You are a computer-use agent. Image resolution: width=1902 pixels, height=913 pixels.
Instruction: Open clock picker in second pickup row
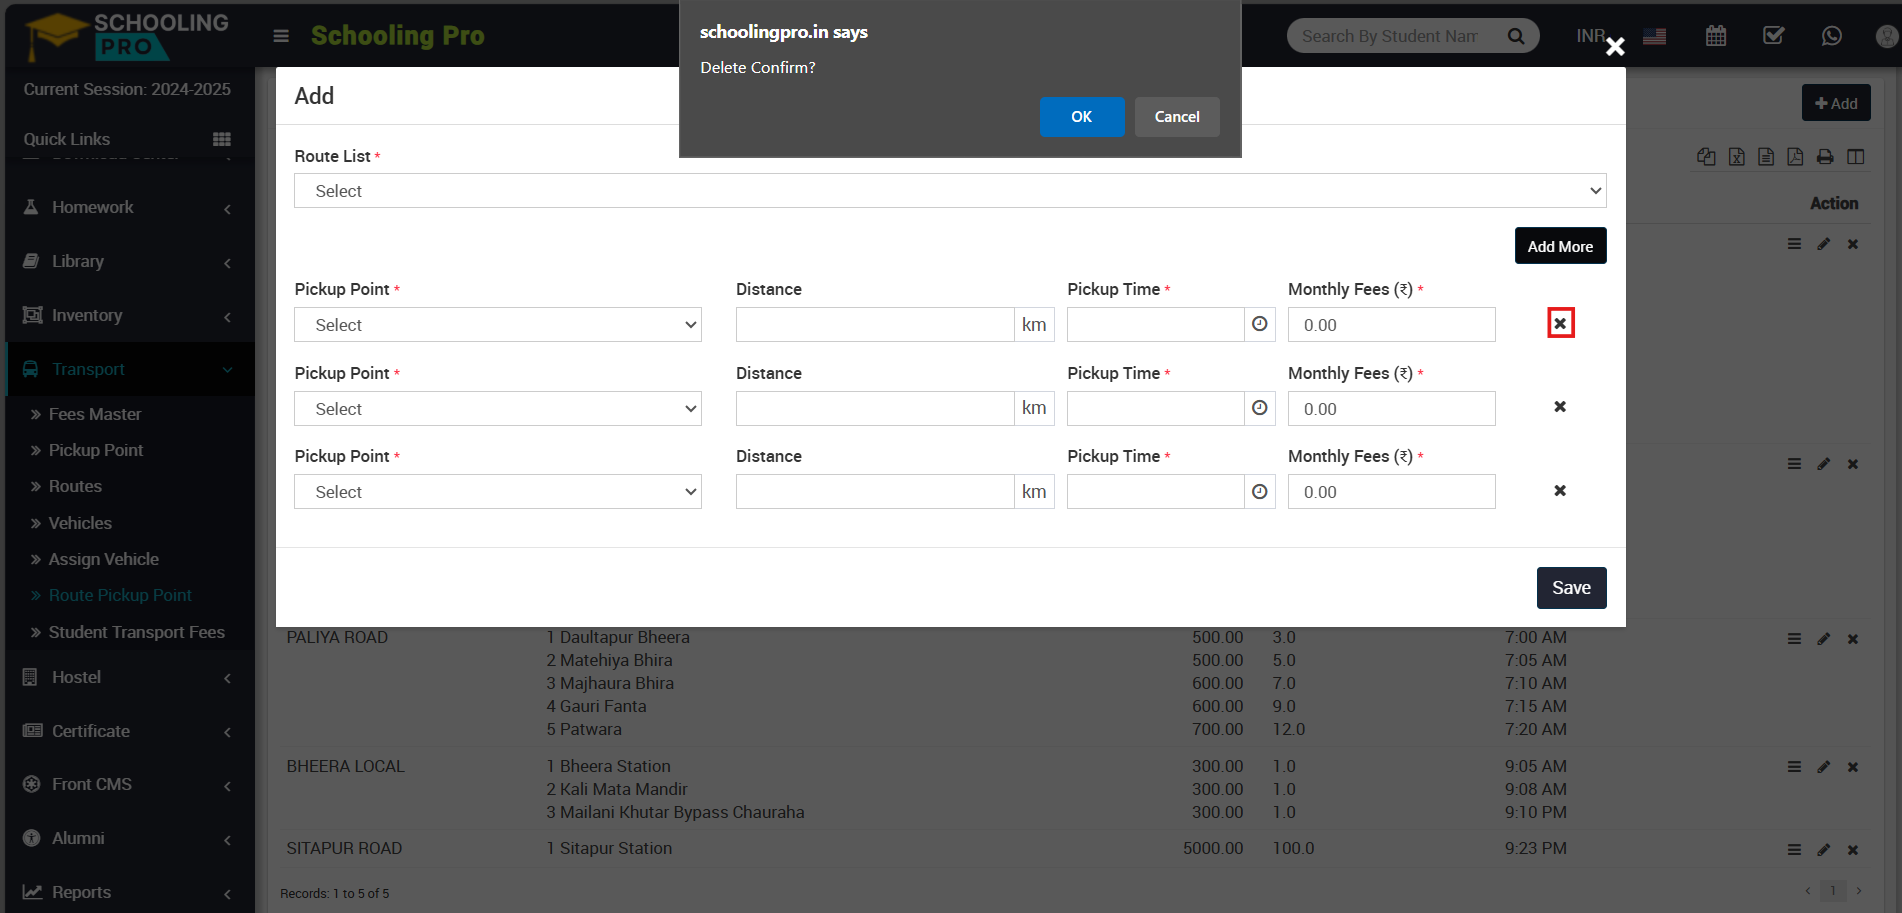[x=1260, y=409]
